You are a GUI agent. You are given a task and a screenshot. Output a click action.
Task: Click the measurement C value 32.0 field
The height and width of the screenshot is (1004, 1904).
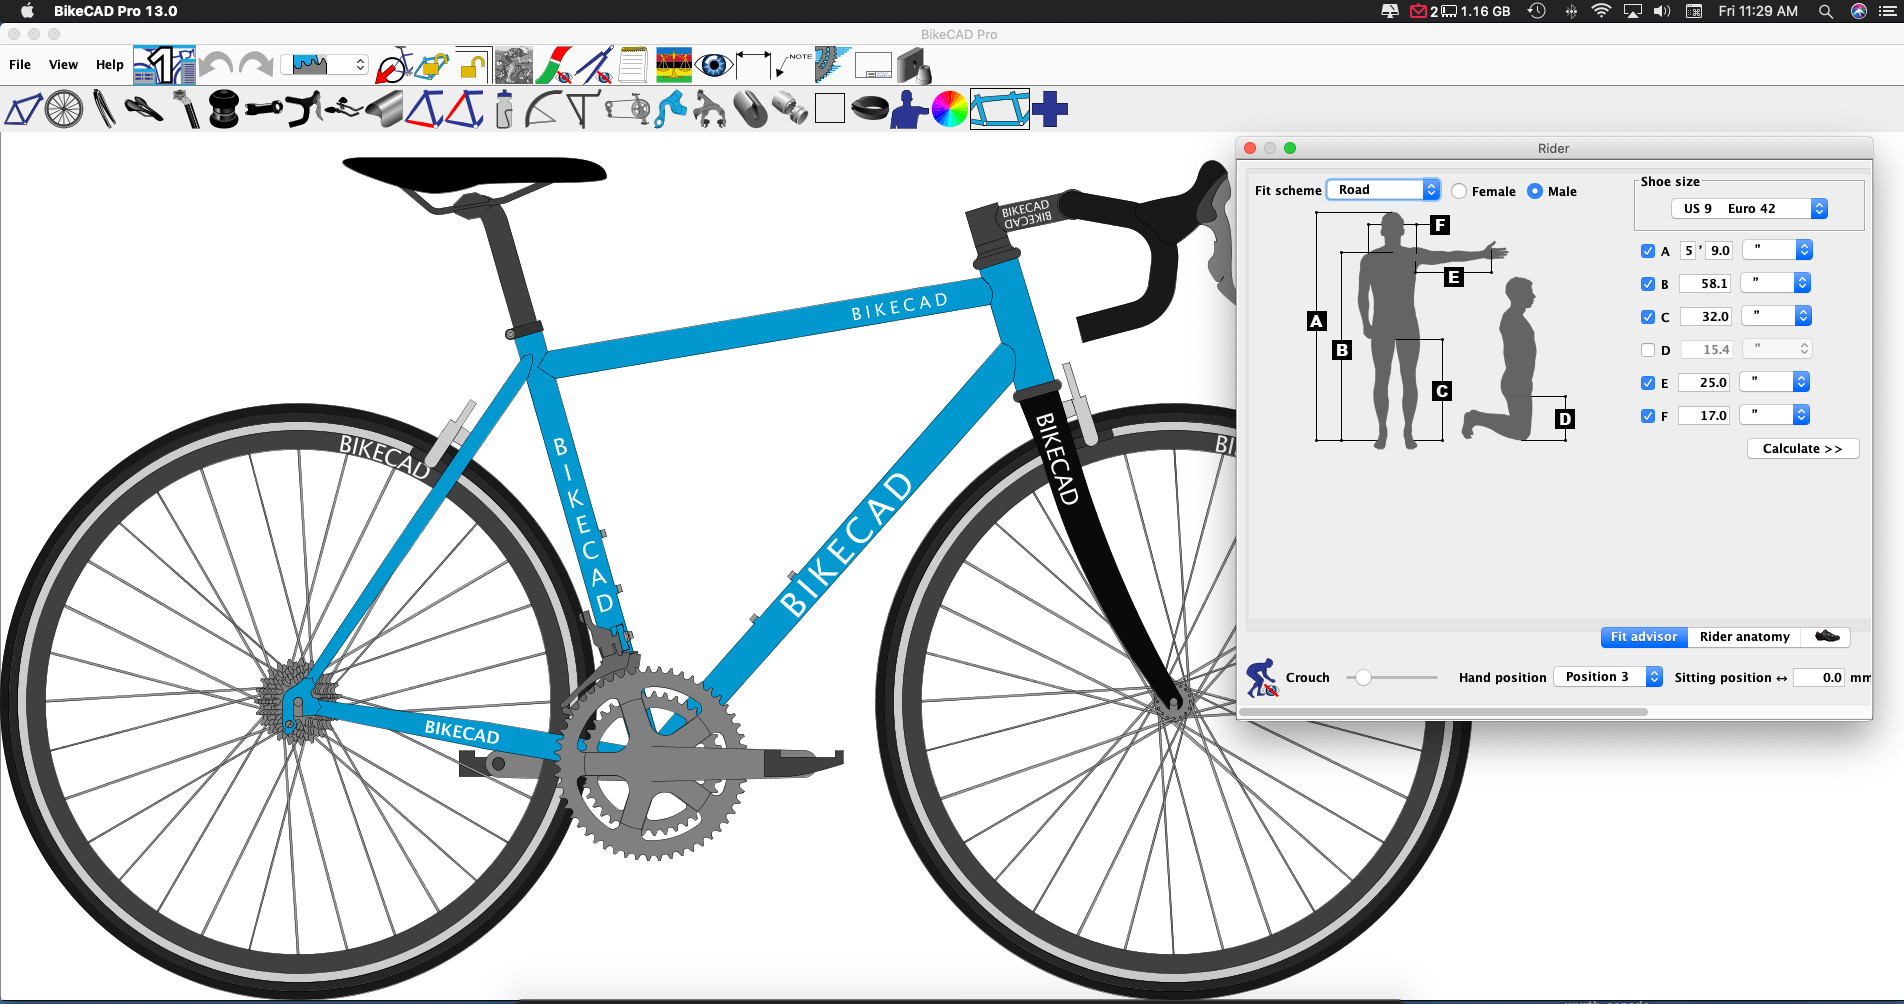1705,317
